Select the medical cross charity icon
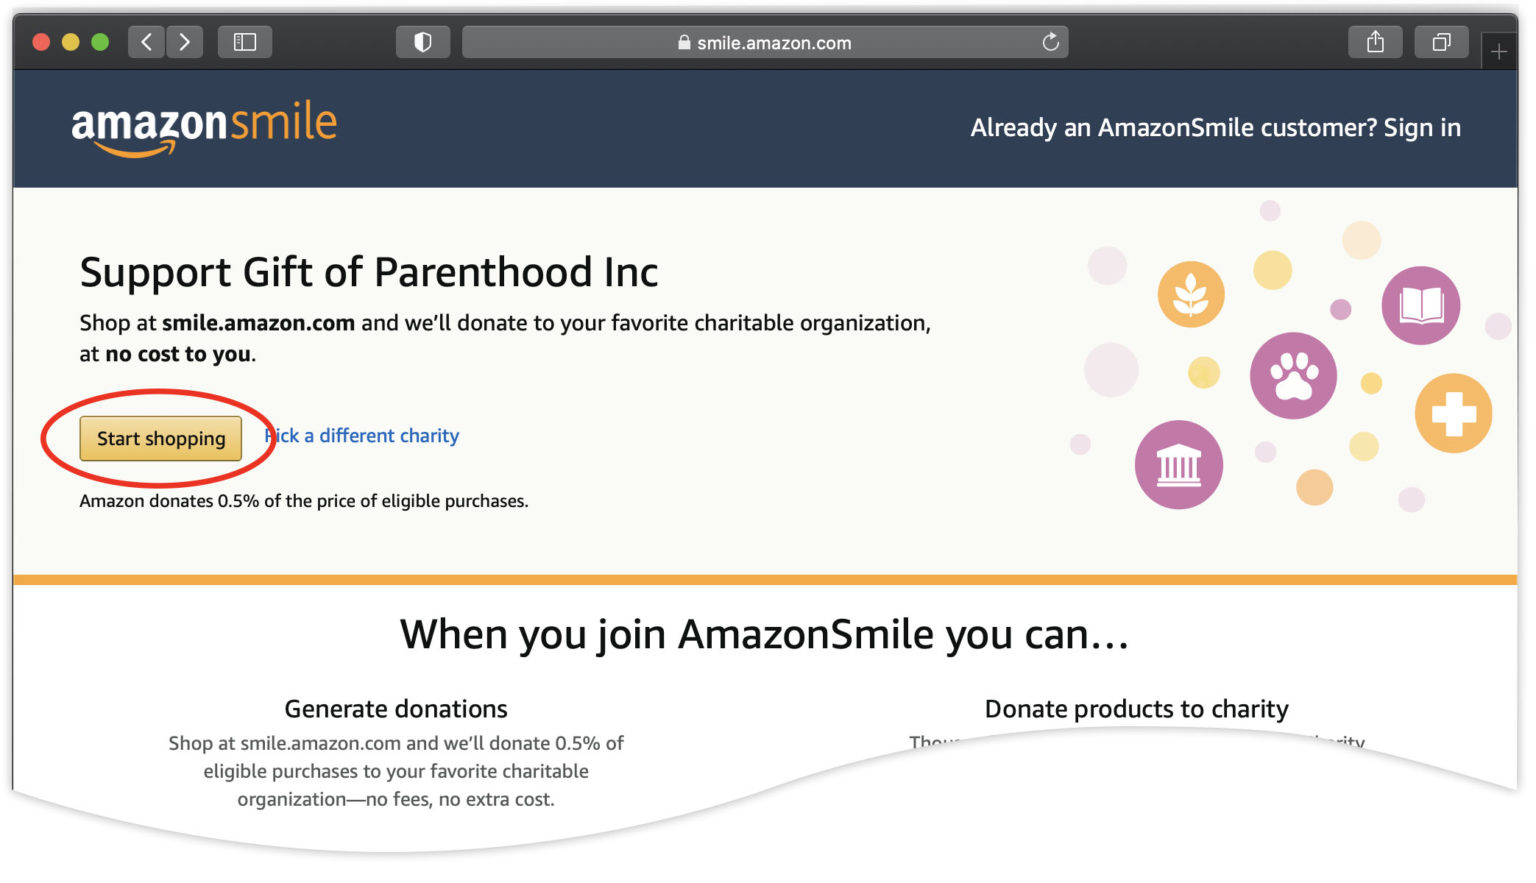Viewport: 1536px width, 883px height. click(x=1453, y=413)
